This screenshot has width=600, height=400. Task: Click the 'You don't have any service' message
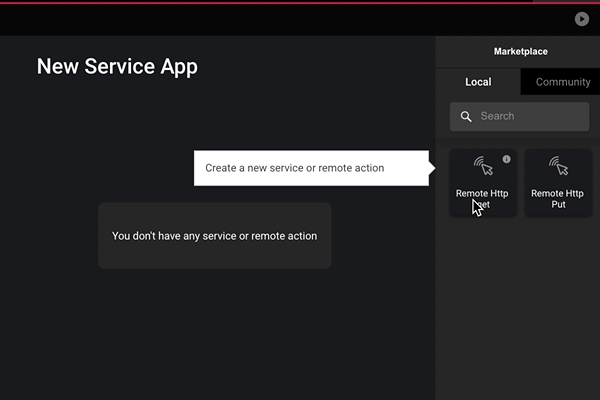[215, 236]
